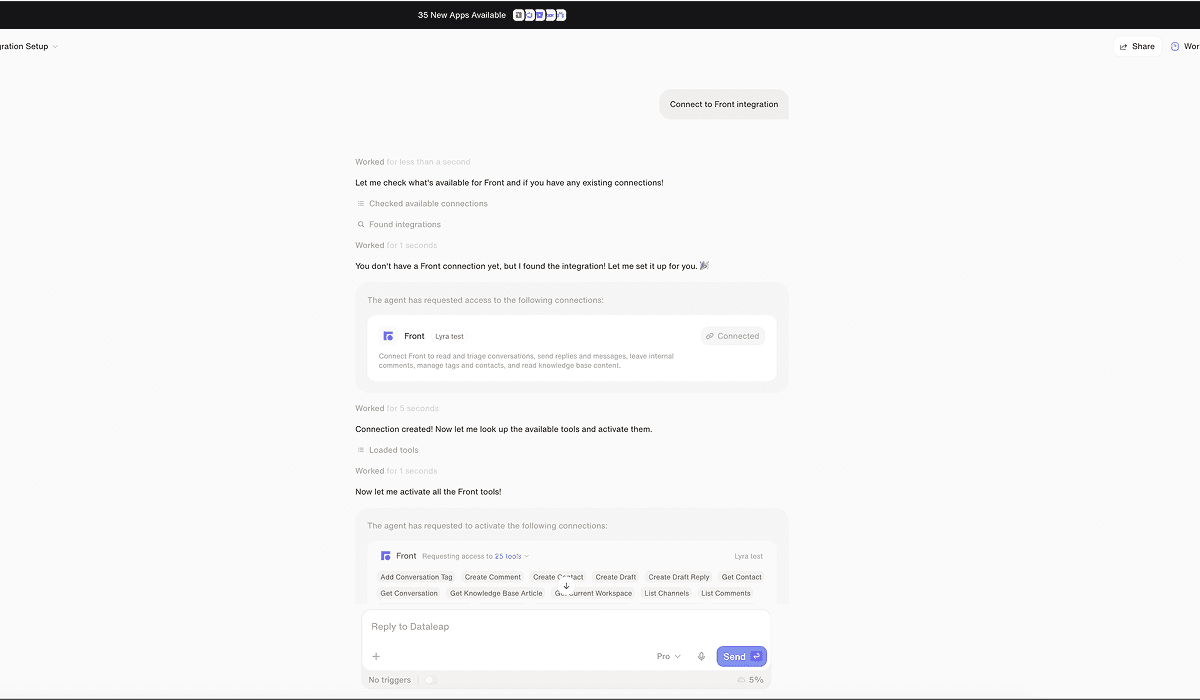Viewport: 1200px width, 700px height.
Task: Click the Front logo in the connection request card
Action: [388, 336]
